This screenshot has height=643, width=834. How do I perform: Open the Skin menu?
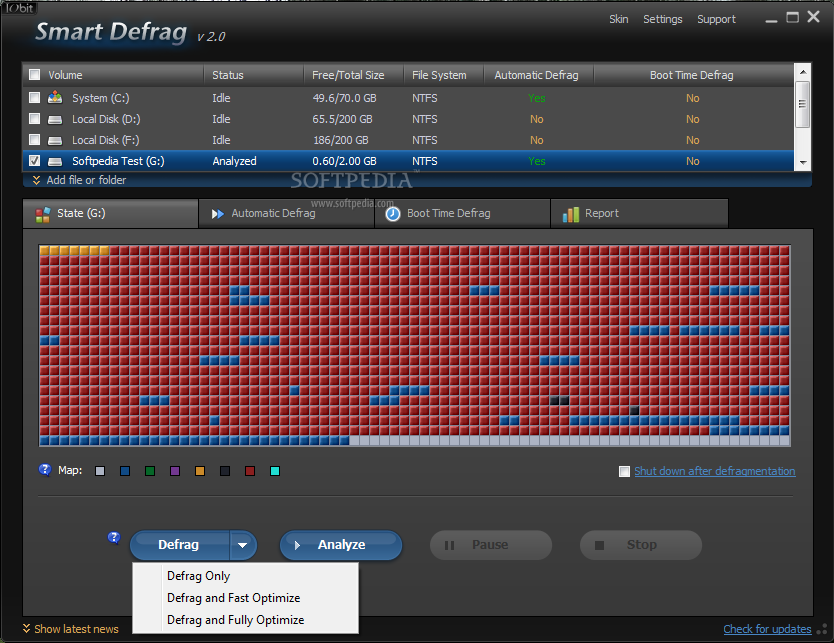pos(619,19)
